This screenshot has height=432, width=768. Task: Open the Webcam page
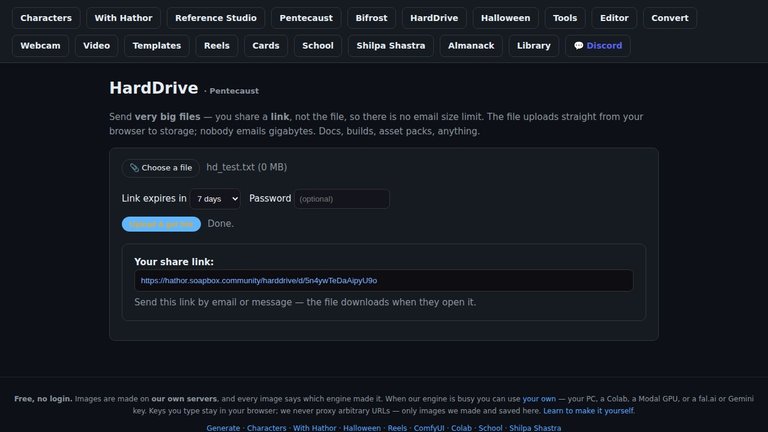coord(40,46)
